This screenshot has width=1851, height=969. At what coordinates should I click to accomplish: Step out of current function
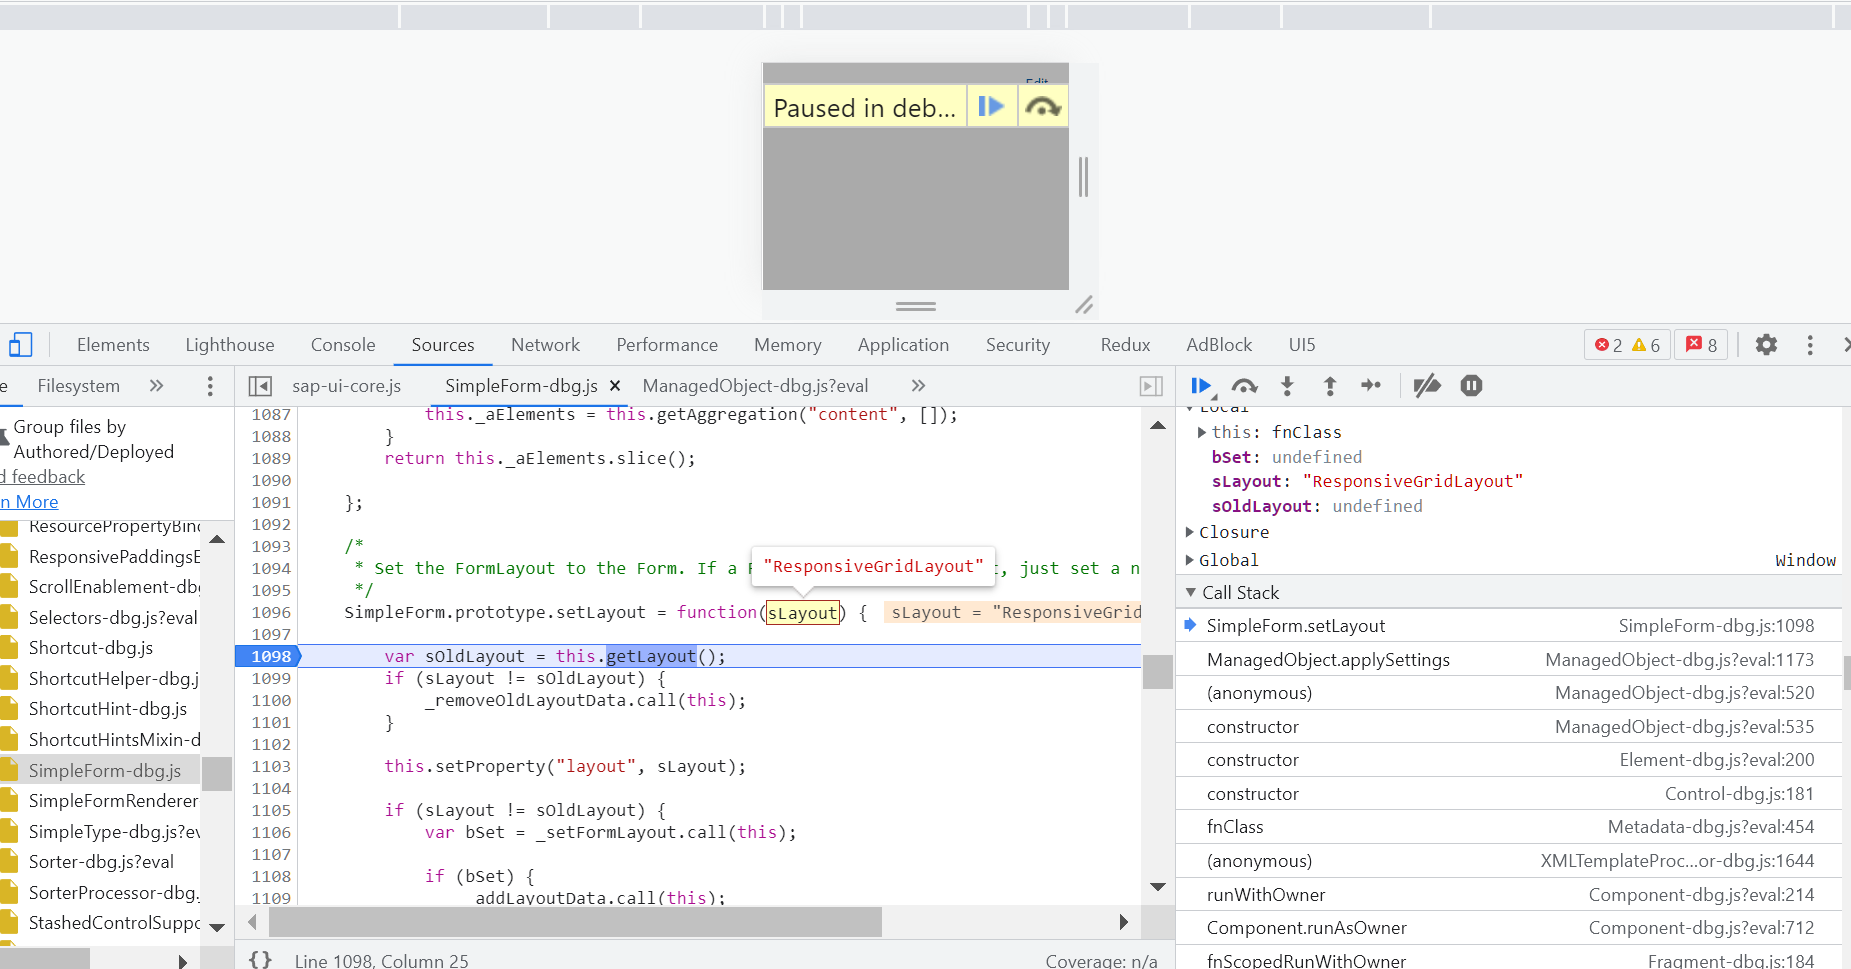[x=1330, y=385]
